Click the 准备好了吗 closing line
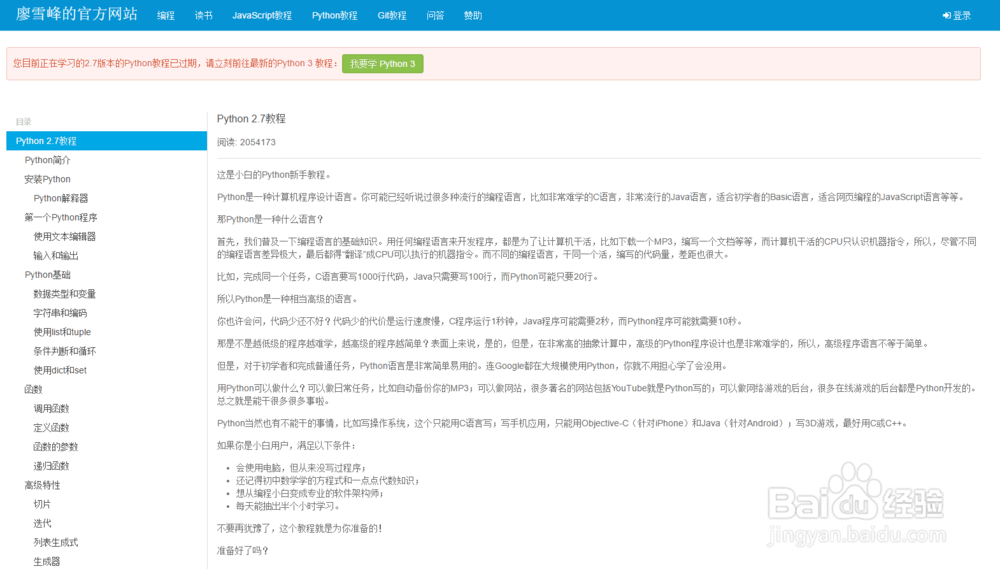The image size is (1000, 569). pos(243,551)
